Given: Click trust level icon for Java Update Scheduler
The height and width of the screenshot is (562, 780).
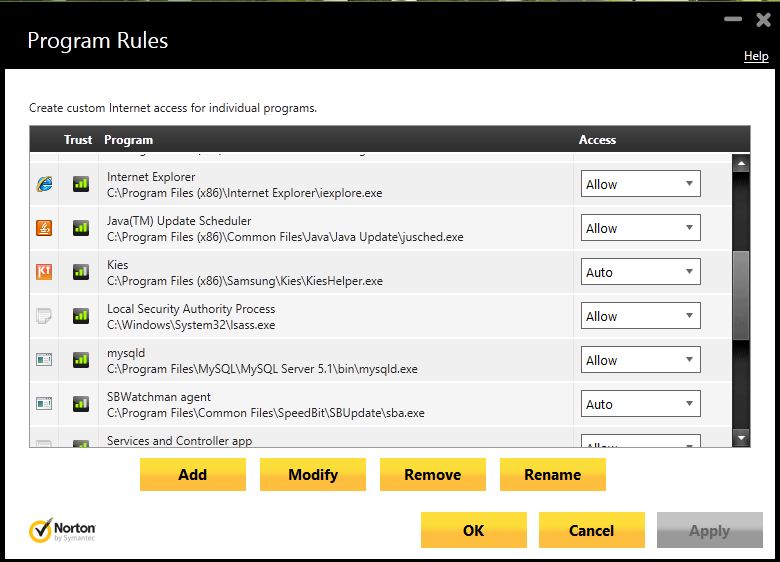Looking at the screenshot, I should coord(81,228).
